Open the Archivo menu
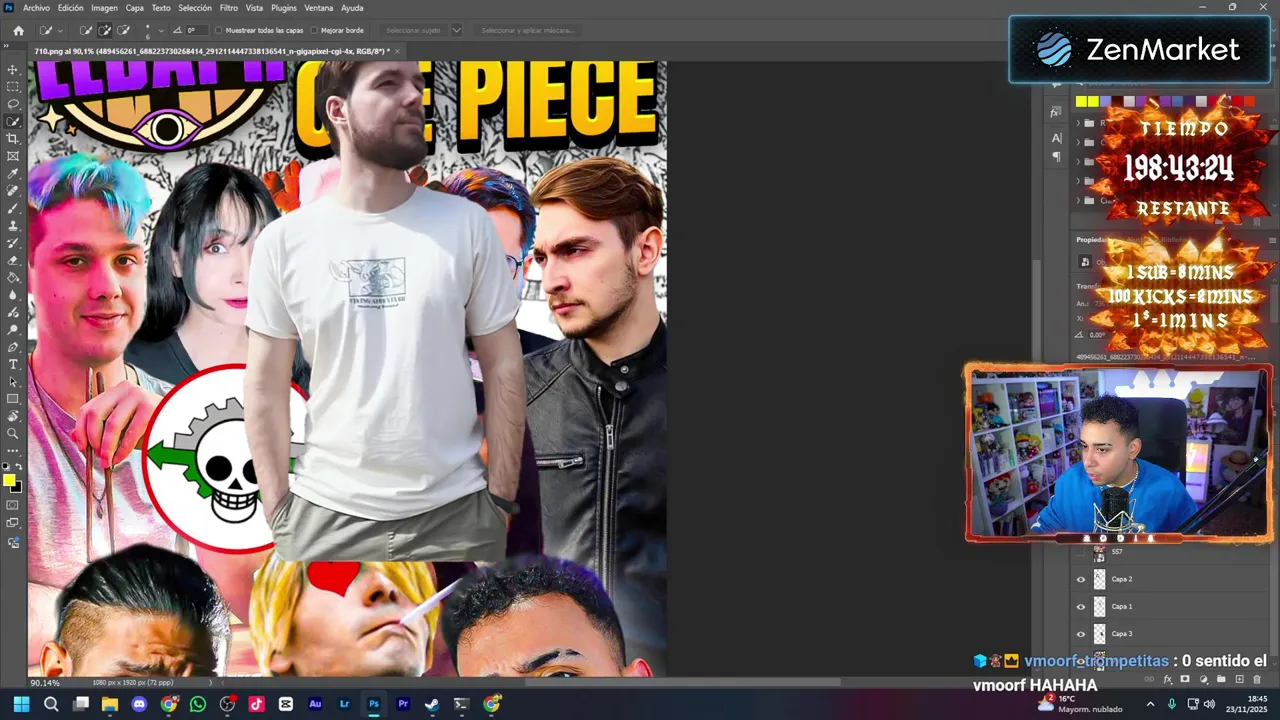This screenshot has height=720, width=1280. click(36, 7)
